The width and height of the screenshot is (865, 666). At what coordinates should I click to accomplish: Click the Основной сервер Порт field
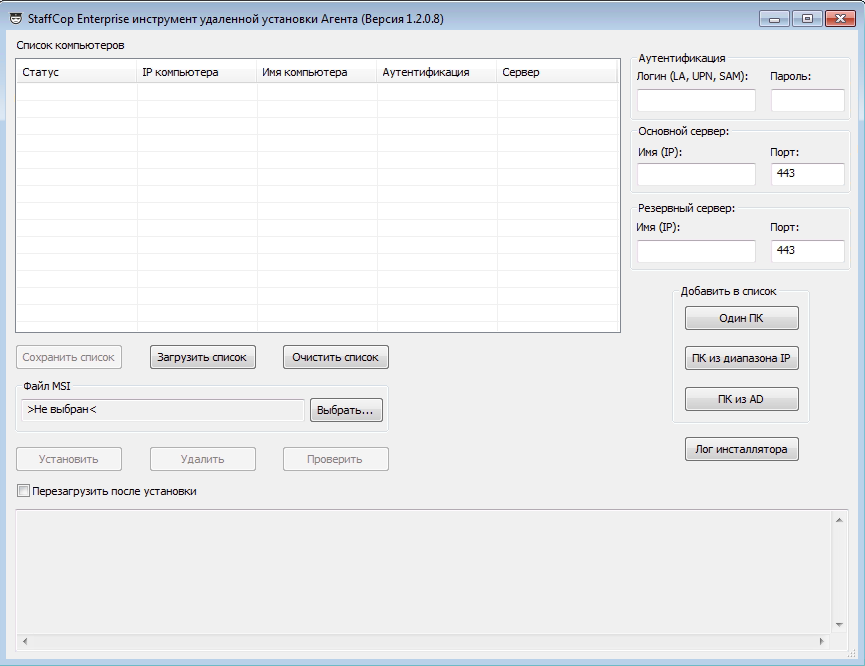point(807,175)
